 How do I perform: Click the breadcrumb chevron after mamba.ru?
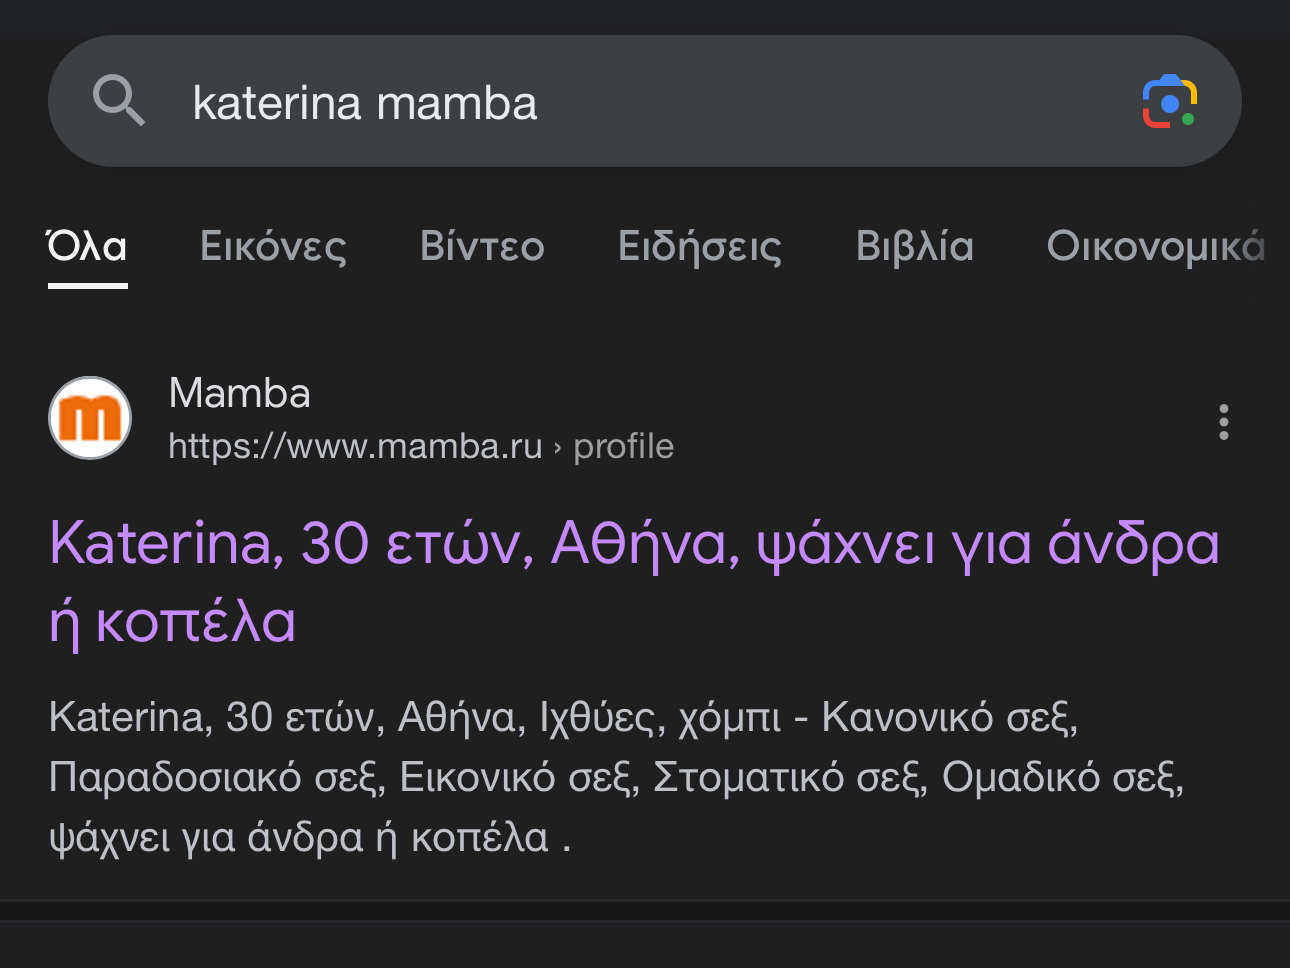pyautogui.click(x=557, y=447)
